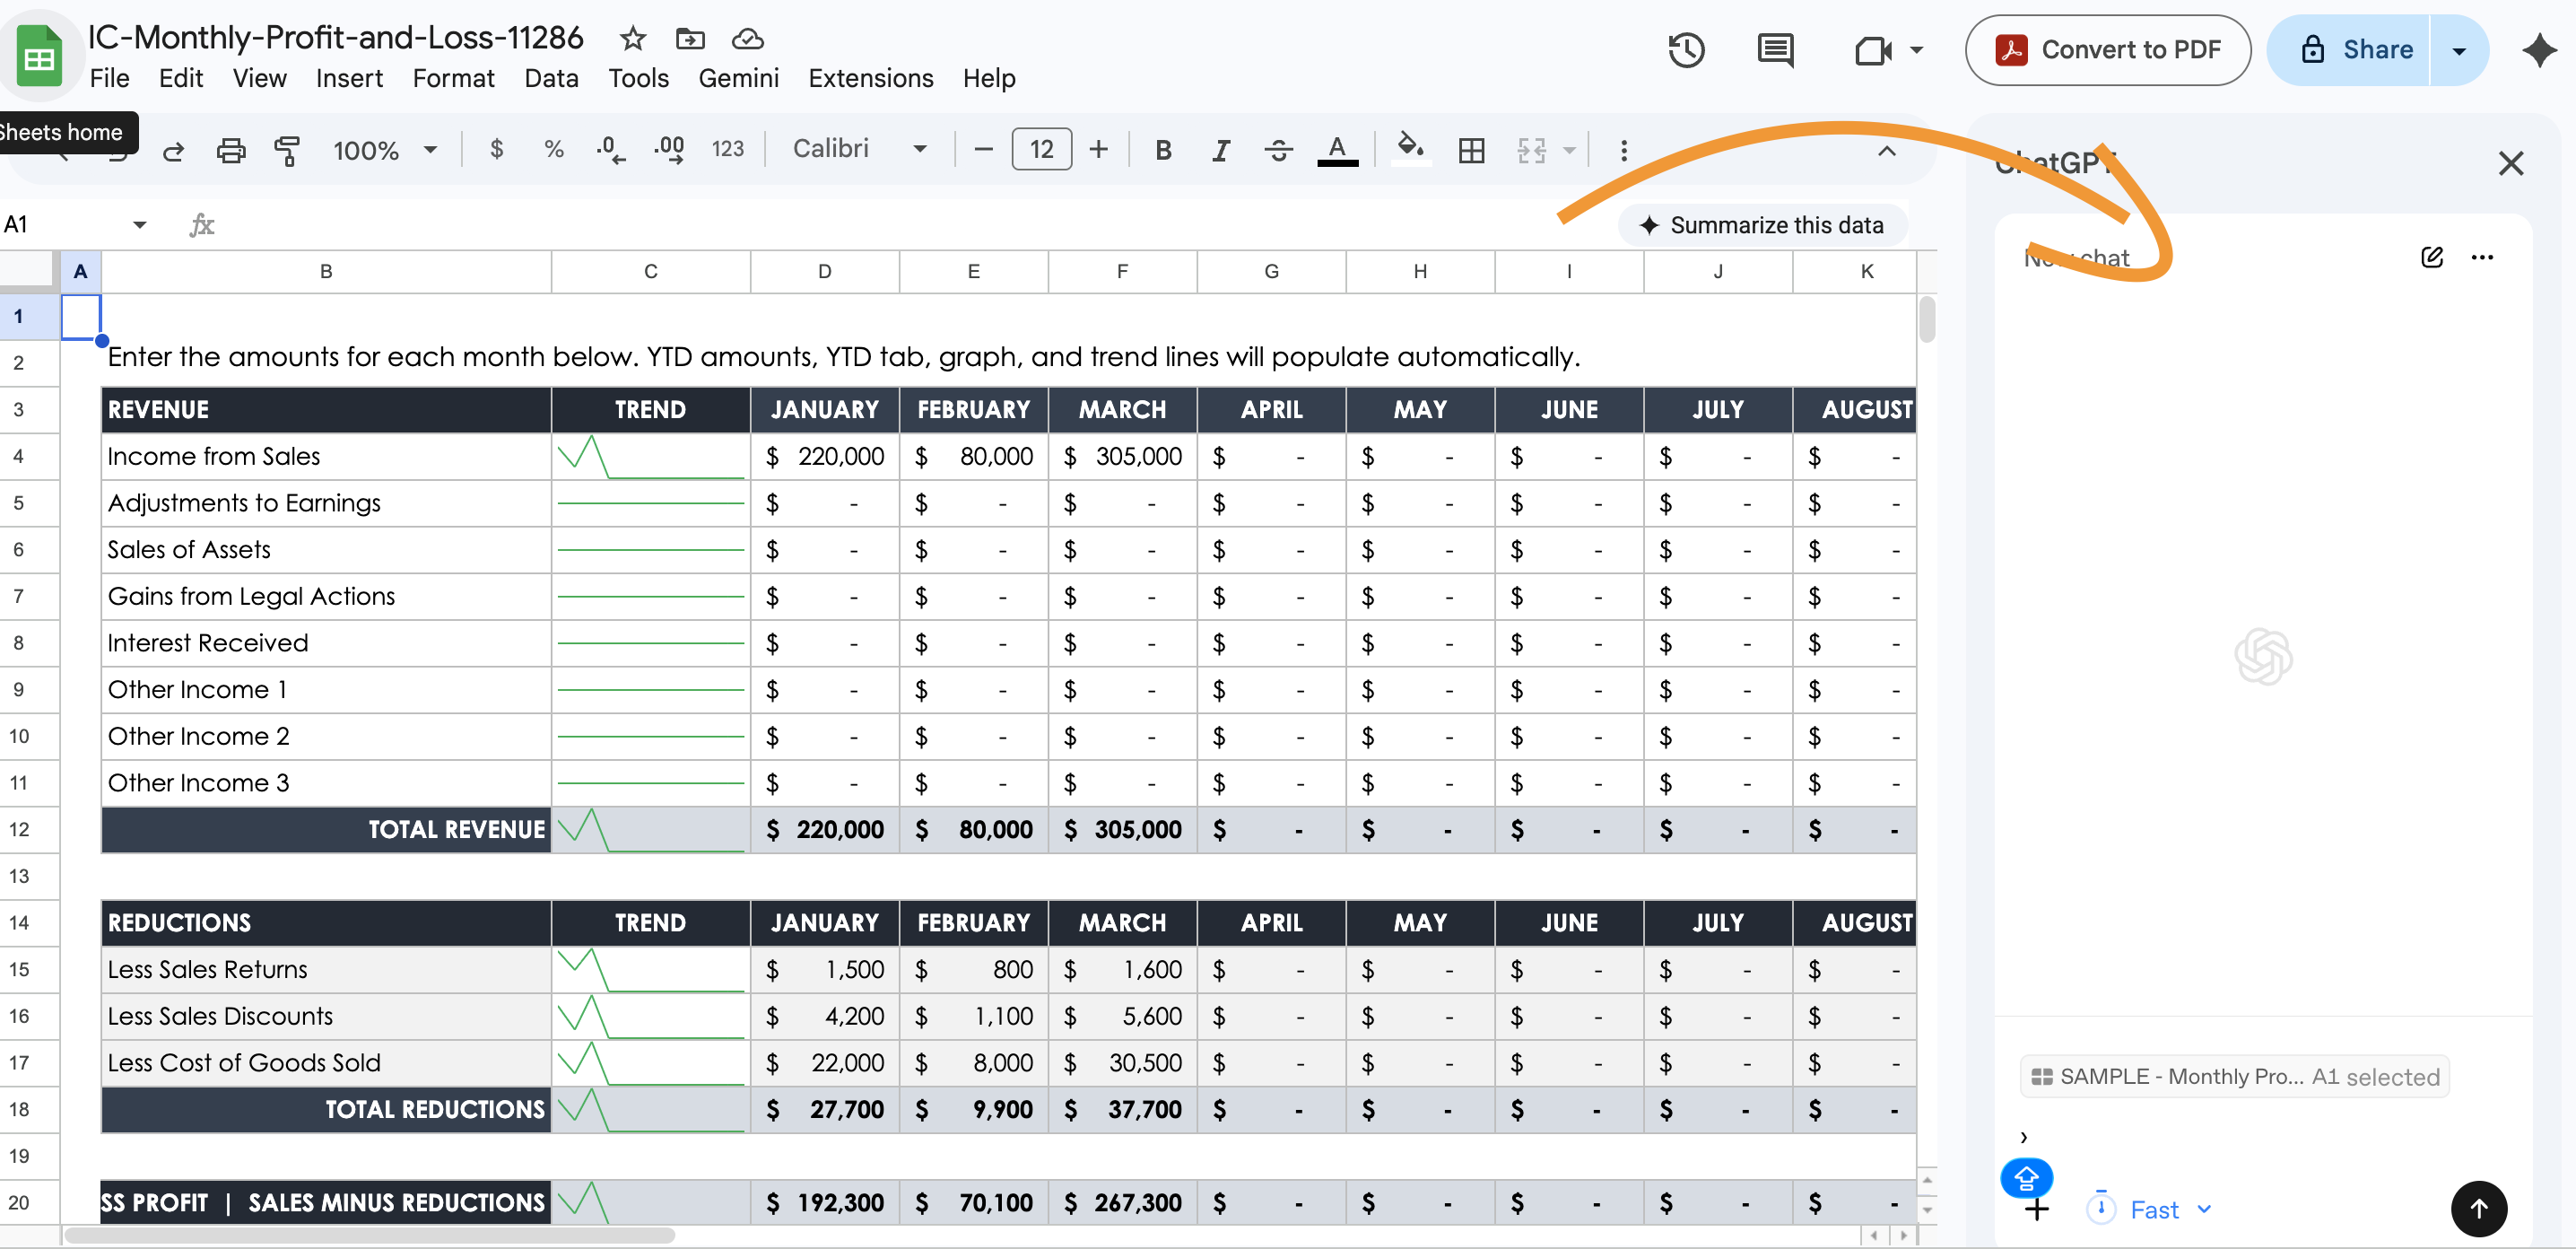The height and width of the screenshot is (1249, 2576).
Task: Open the text color picker
Action: pyautogui.click(x=1336, y=150)
